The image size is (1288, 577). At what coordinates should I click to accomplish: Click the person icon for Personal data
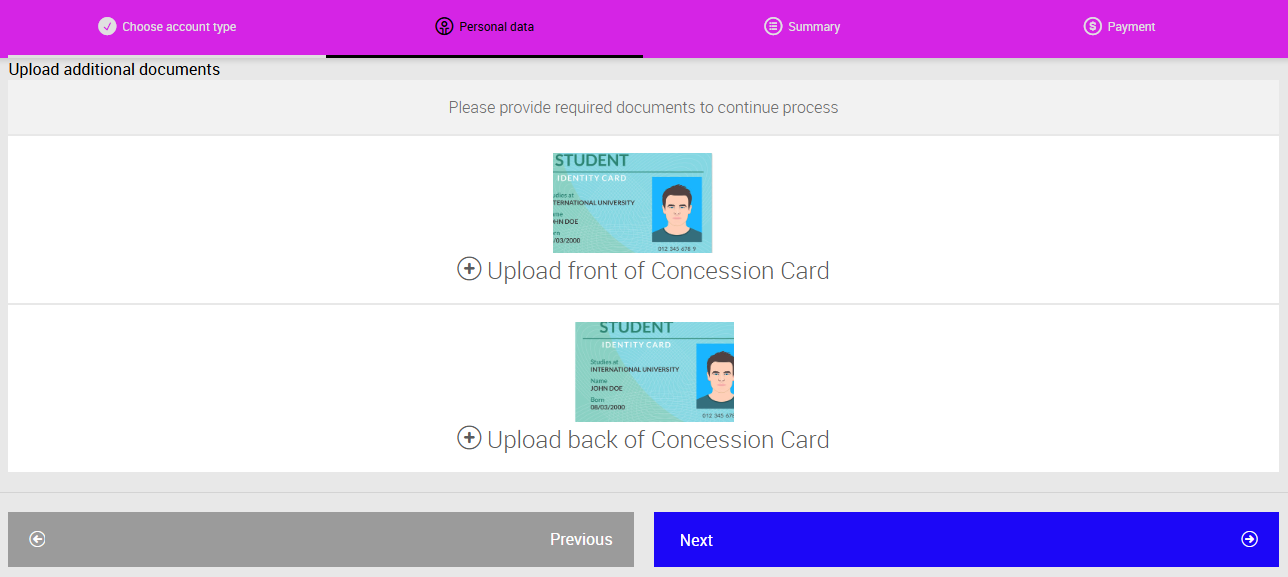[444, 27]
